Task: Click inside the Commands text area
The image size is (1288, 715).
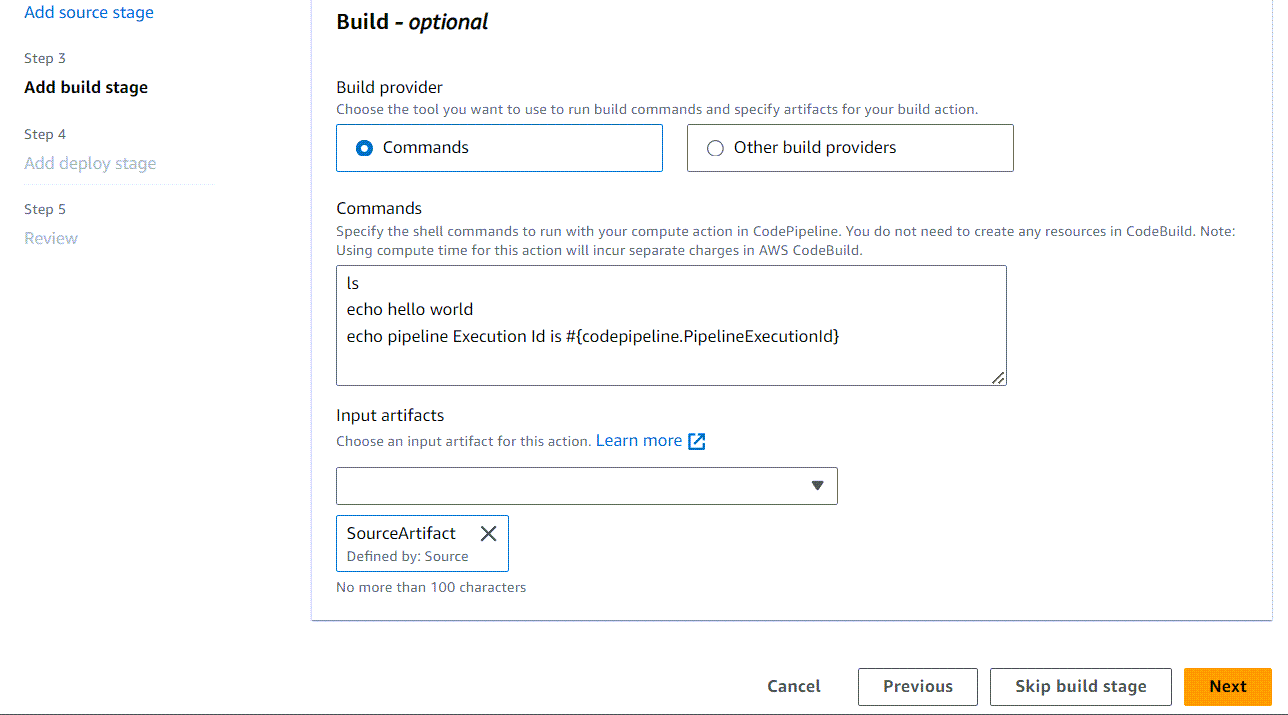Action: 670,325
